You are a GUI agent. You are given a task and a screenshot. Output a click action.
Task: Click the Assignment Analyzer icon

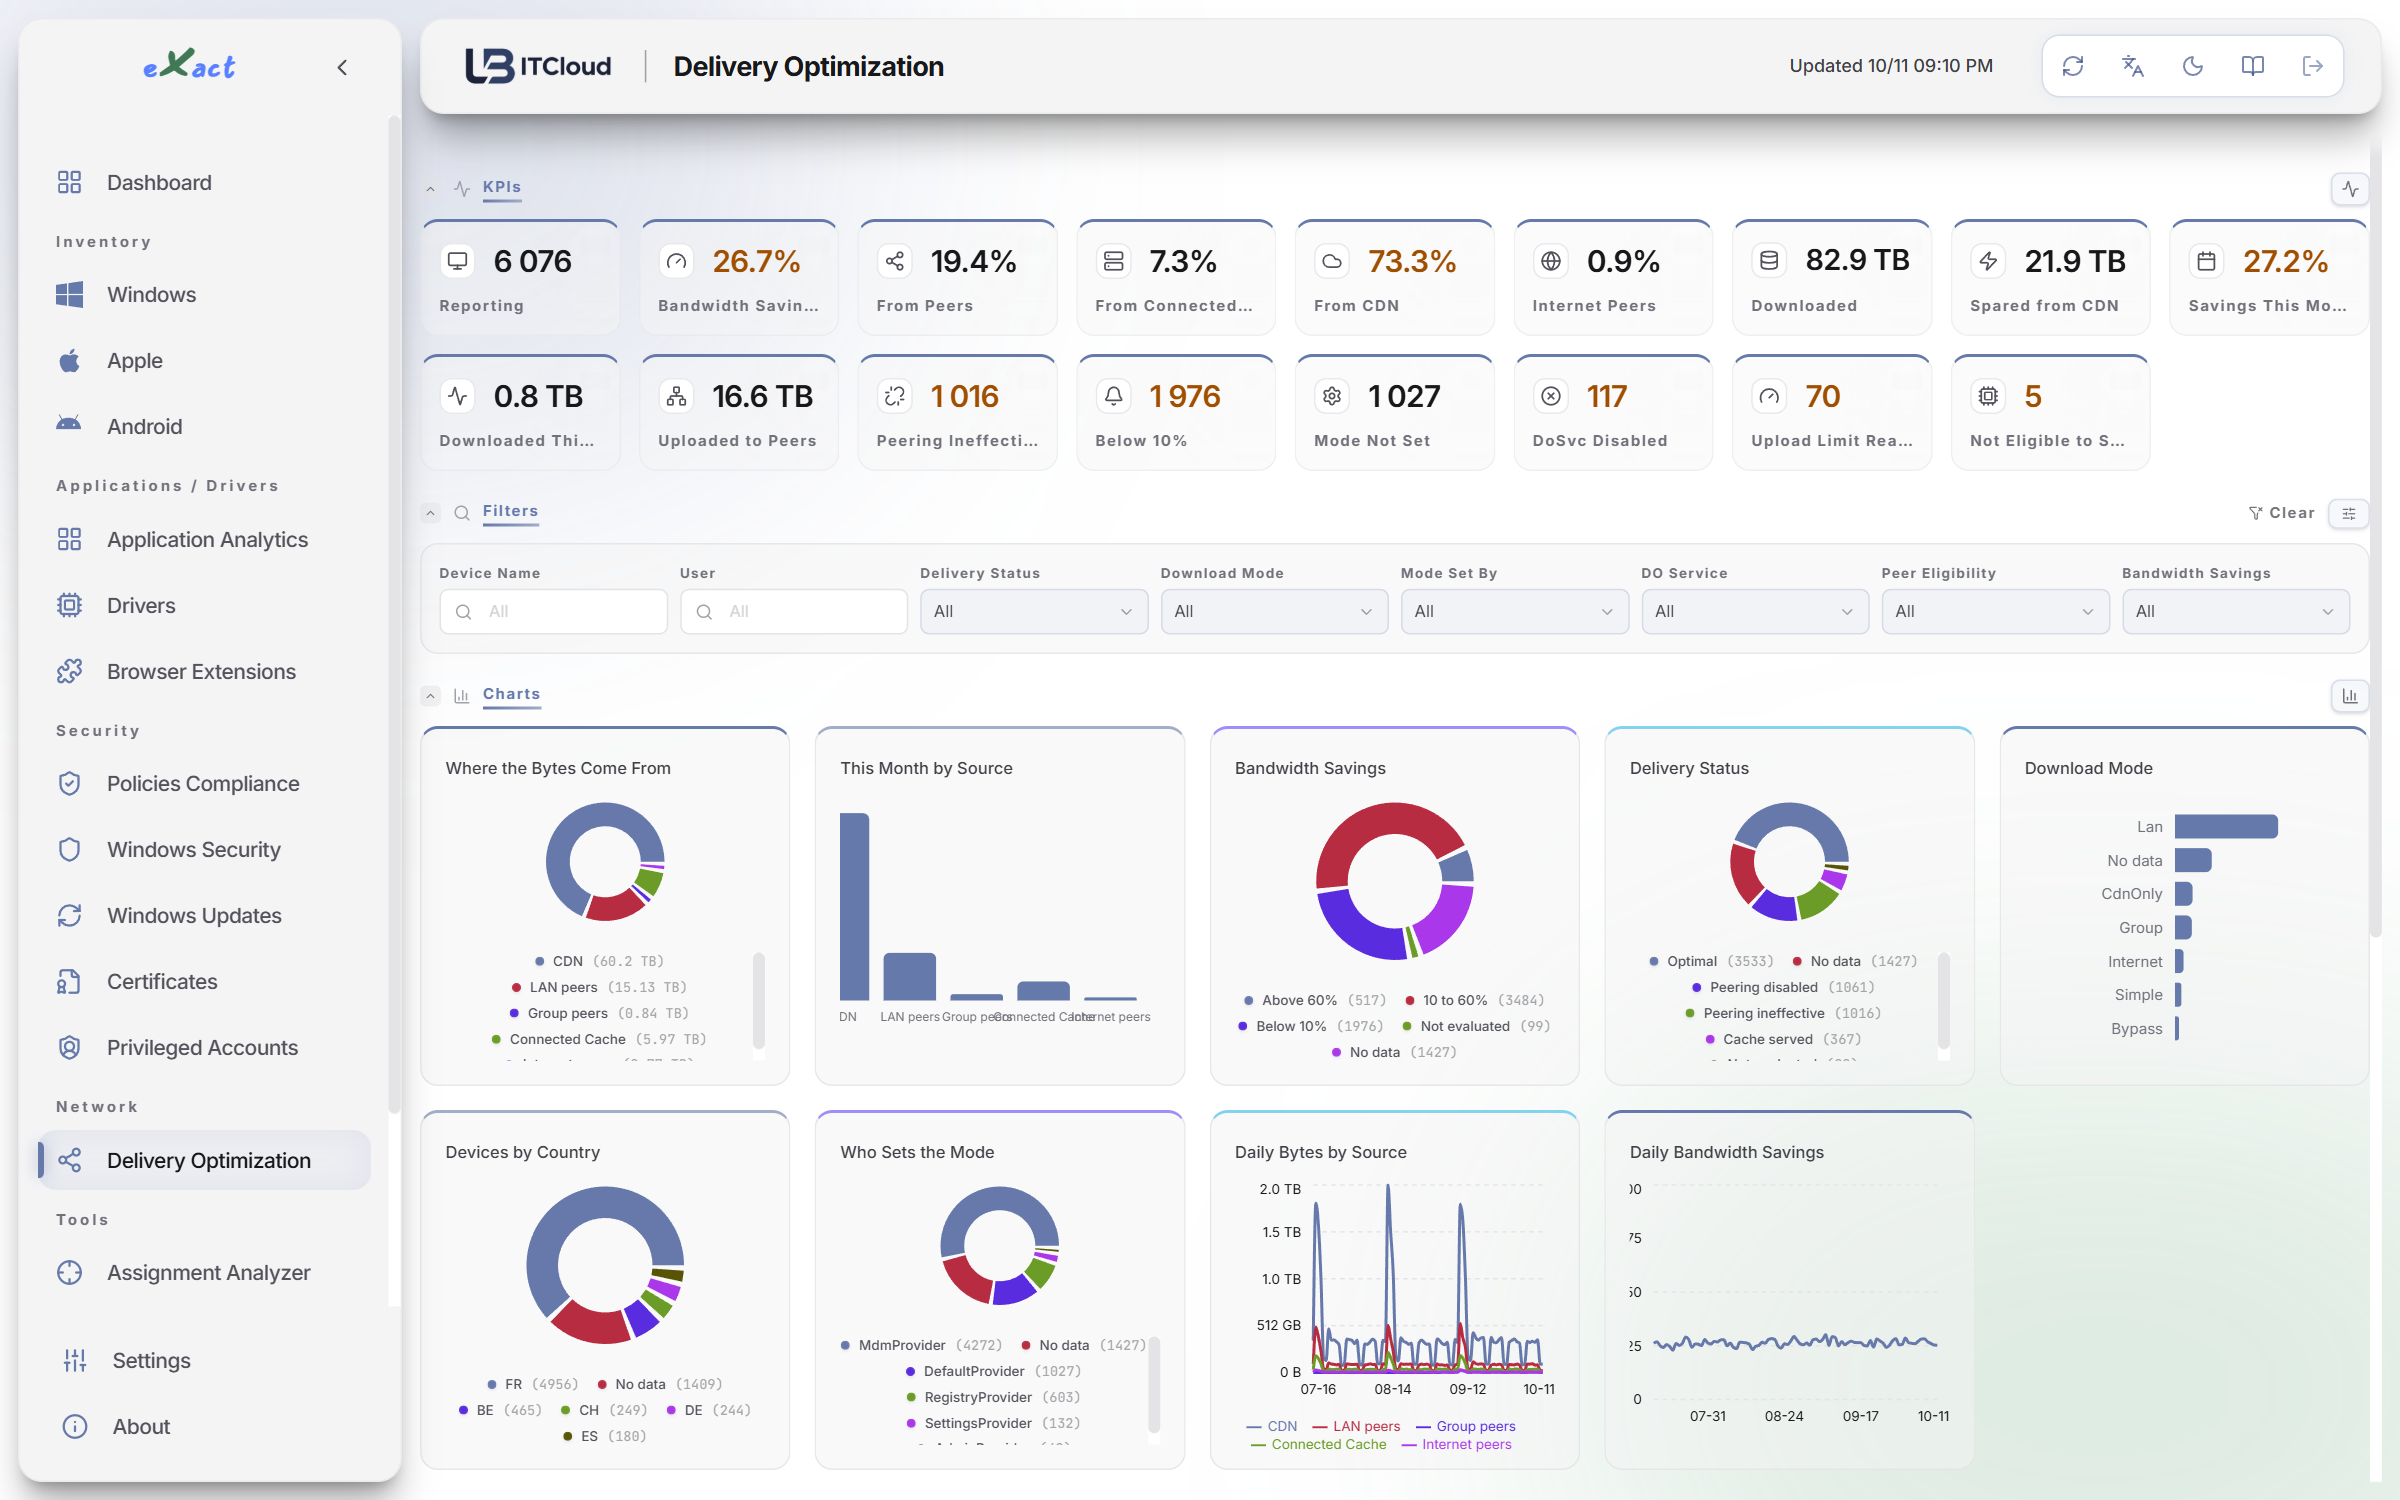[69, 1272]
